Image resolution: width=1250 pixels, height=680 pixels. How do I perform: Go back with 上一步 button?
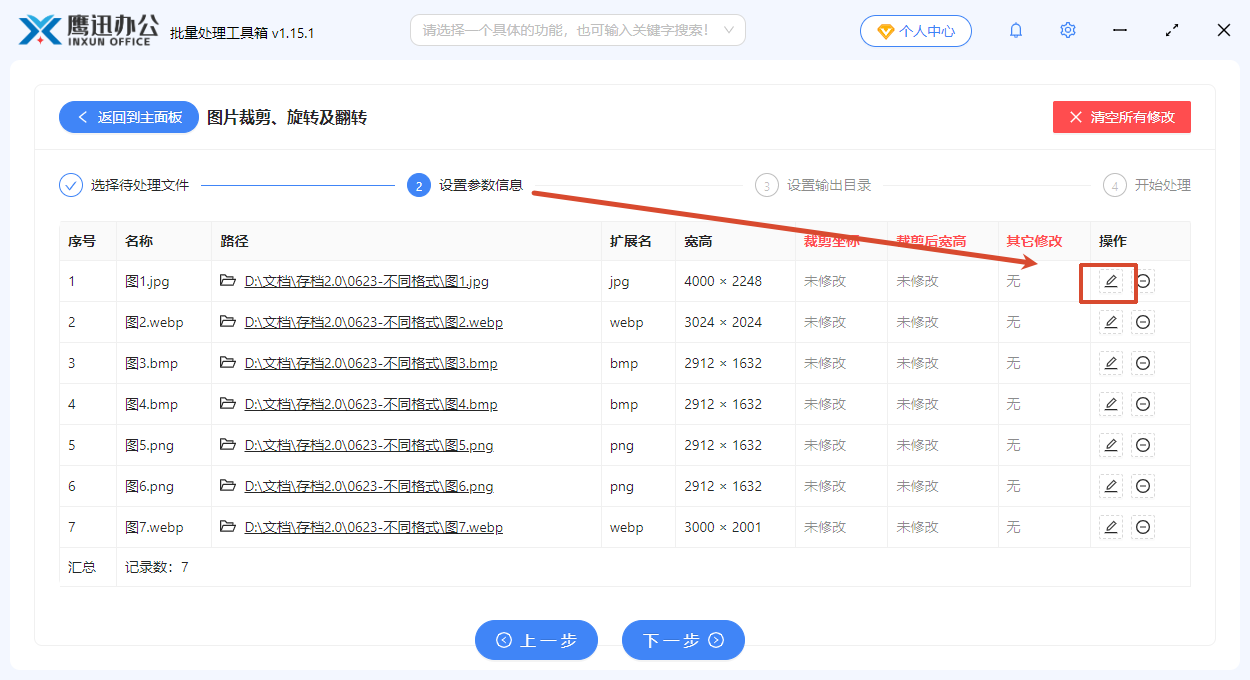536,640
